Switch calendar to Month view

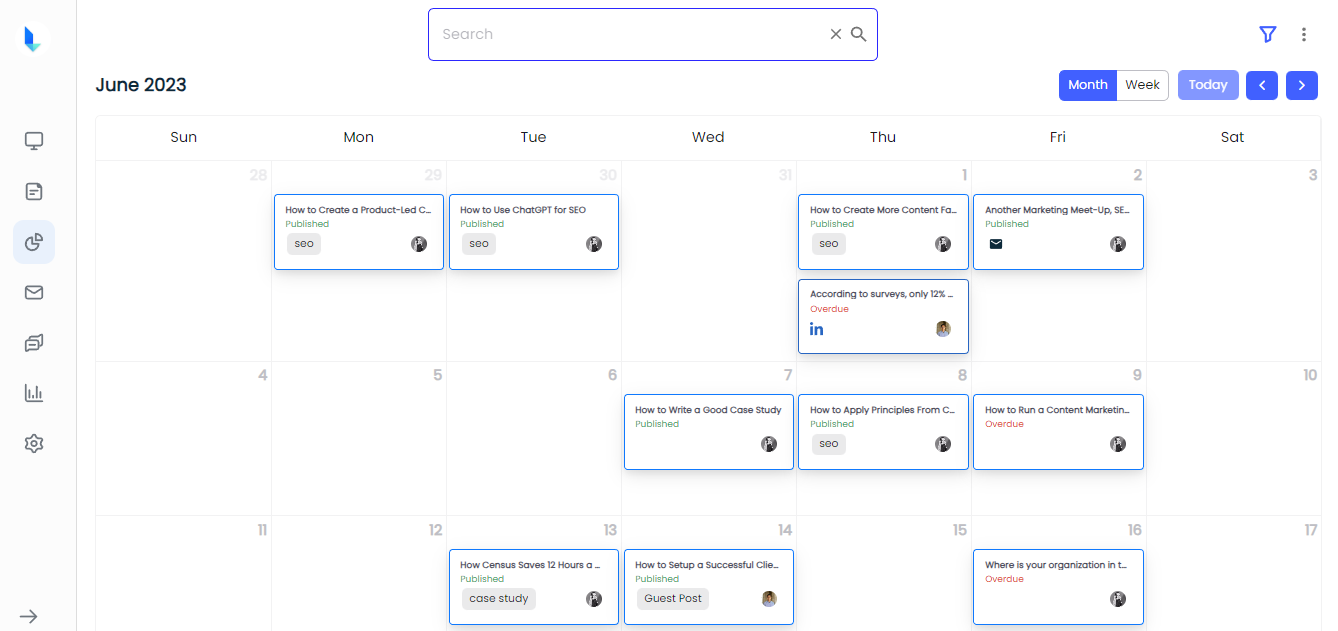coord(1087,85)
